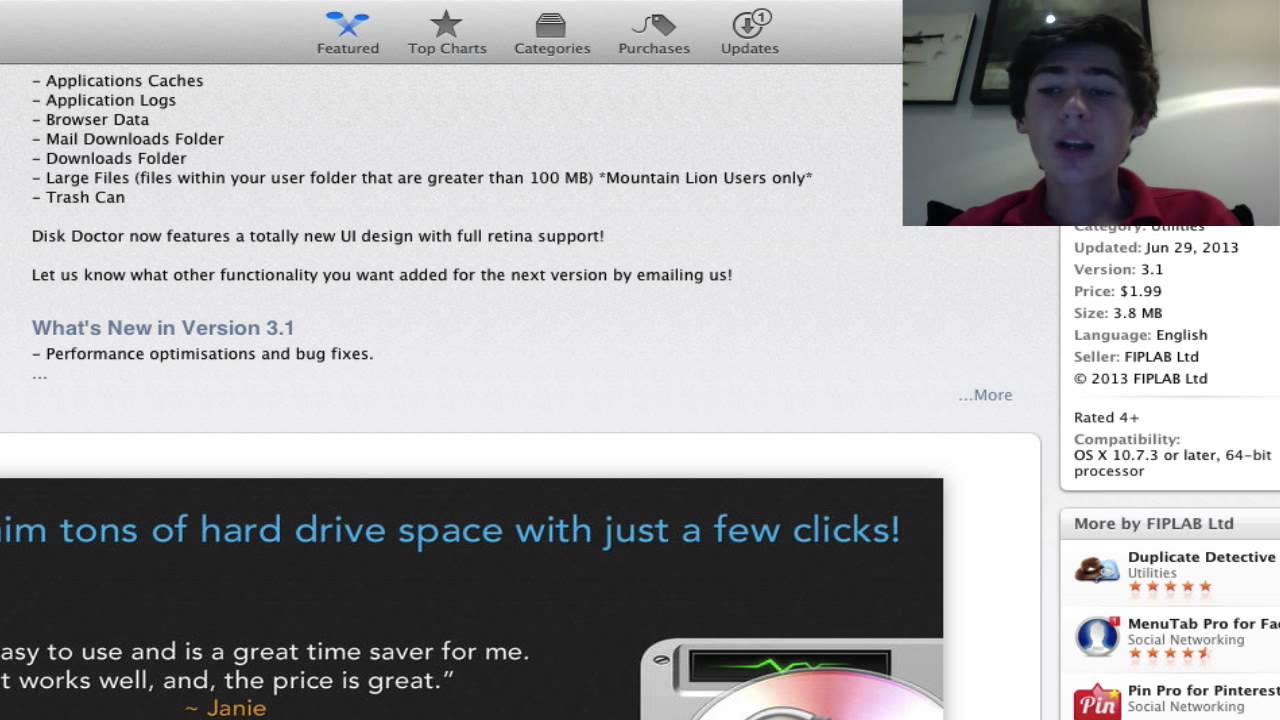Screen dimensions: 1280x720
Task: Click the '© 2013 FIPLAB Ltd' text
Action: pyautogui.click(x=1141, y=379)
